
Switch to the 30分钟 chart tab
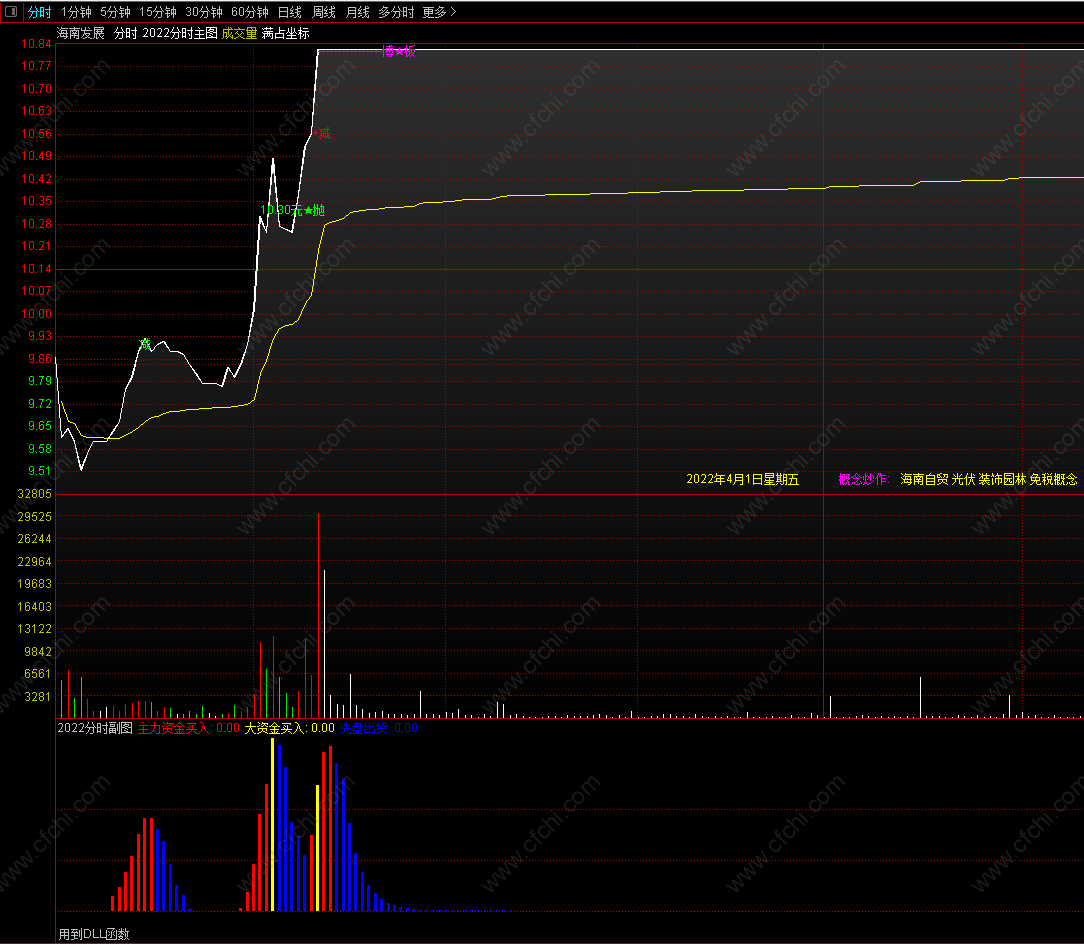click(204, 12)
